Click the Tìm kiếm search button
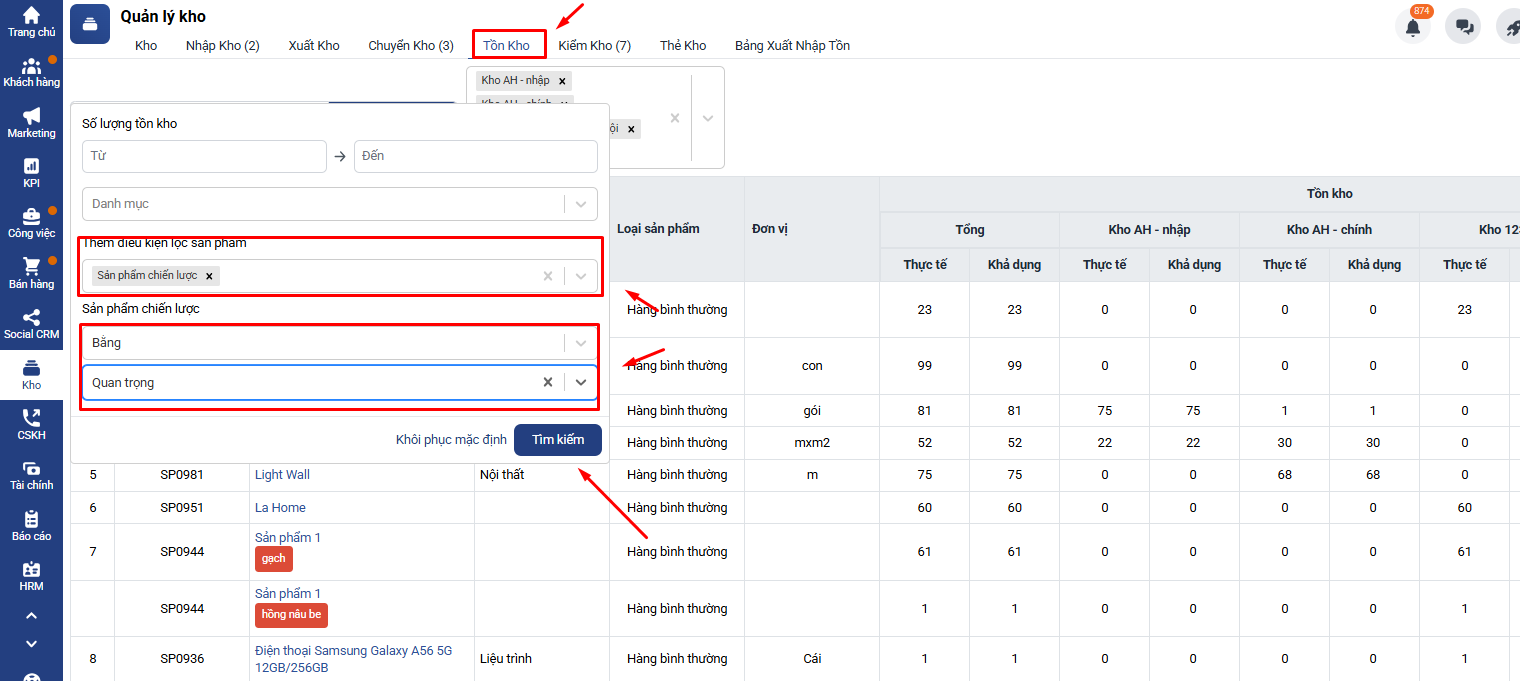The width and height of the screenshot is (1520, 681). pos(557,440)
